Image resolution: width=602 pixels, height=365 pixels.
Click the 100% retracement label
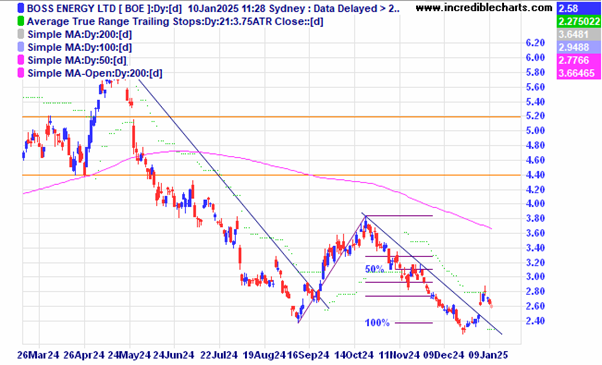pyautogui.click(x=377, y=323)
